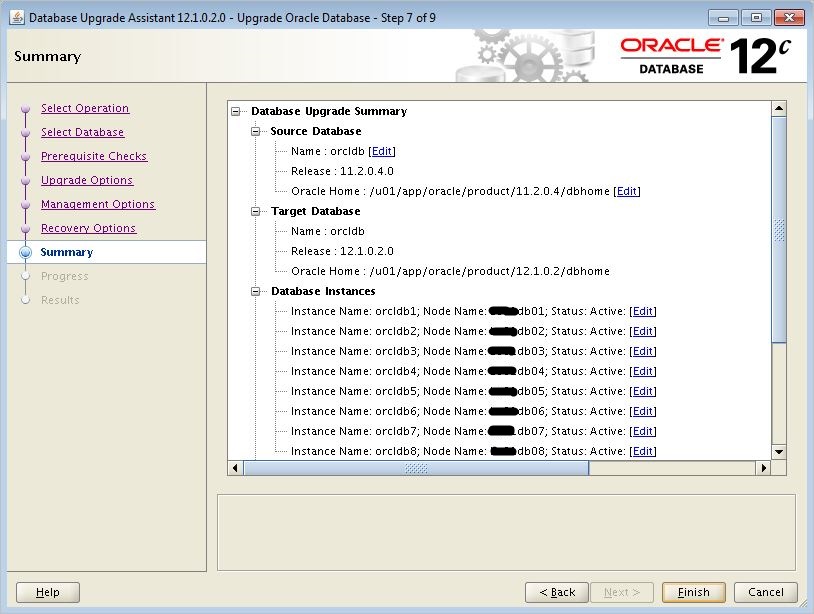Click the vertical scrollbar thumb
The width and height of the screenshot is (814, 614).
coord(779,229)
